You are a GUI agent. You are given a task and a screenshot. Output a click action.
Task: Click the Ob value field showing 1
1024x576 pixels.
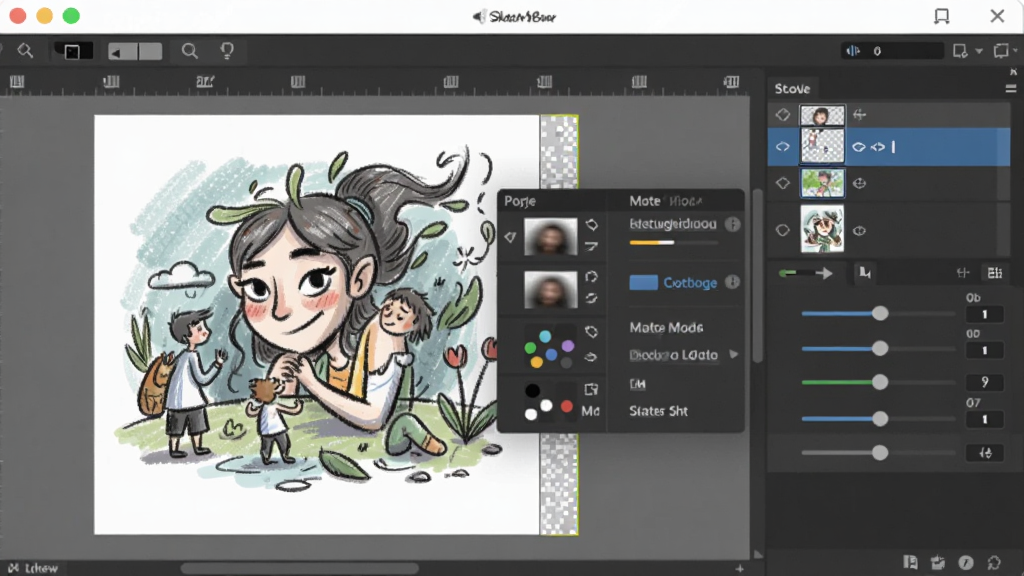point(984,315)
